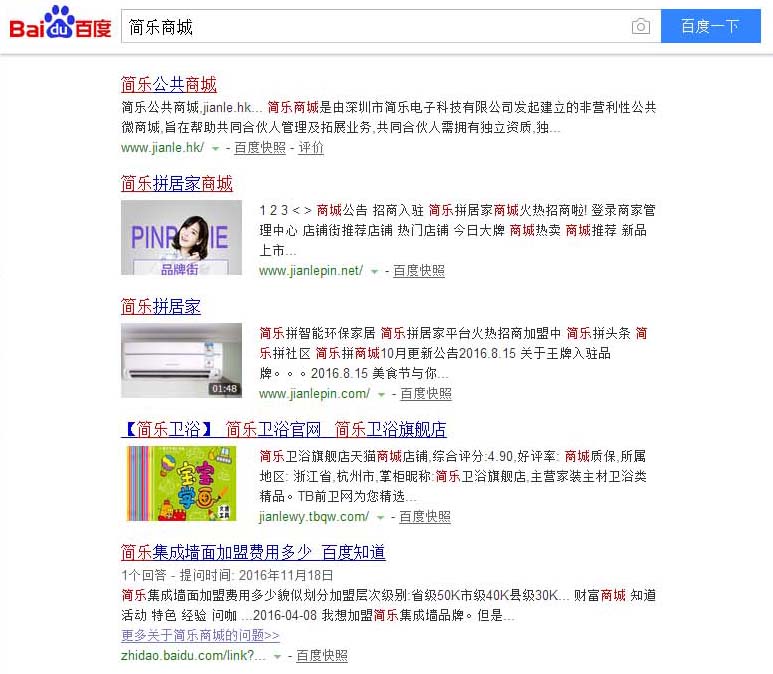Image resolution: width=773 pixels, height=674 pixels.
Task: Open 百度快照 for www.jianle.hk result
Action: click(260, 147)
